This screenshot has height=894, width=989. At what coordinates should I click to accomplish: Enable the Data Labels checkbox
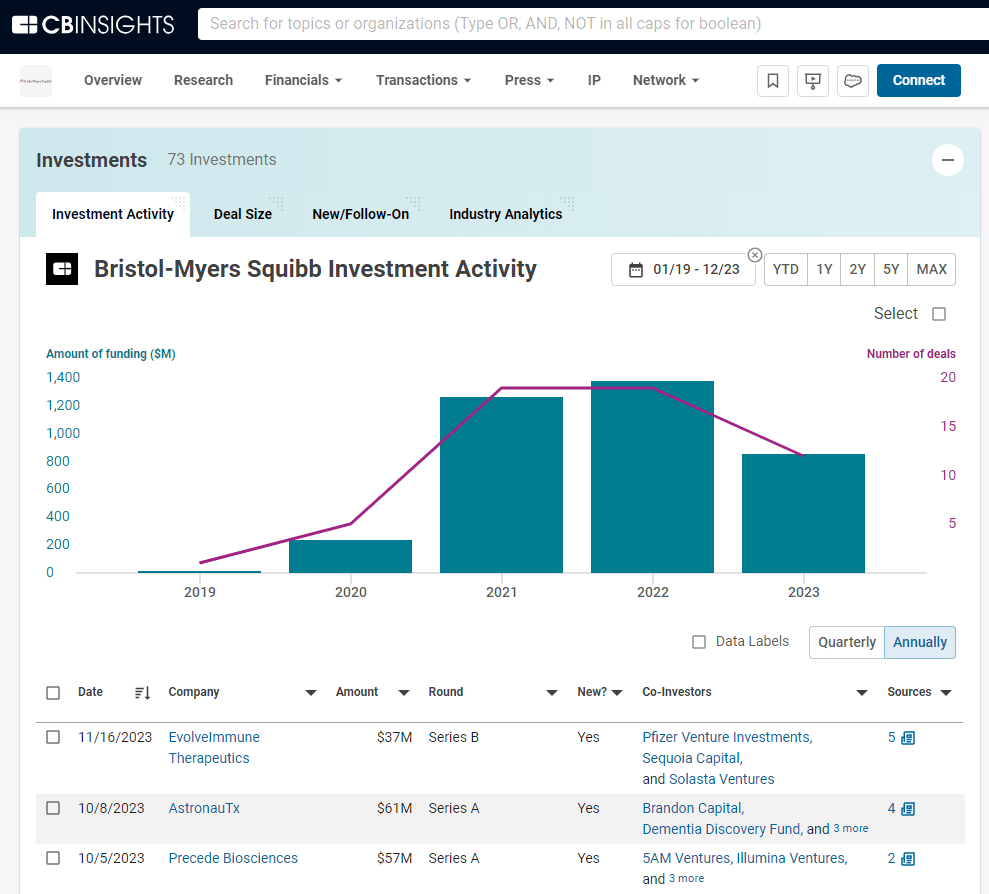pos(699,642)
